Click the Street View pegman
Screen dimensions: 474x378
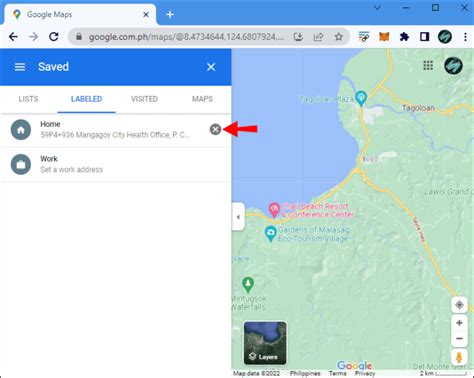click(x=459, y=358)
